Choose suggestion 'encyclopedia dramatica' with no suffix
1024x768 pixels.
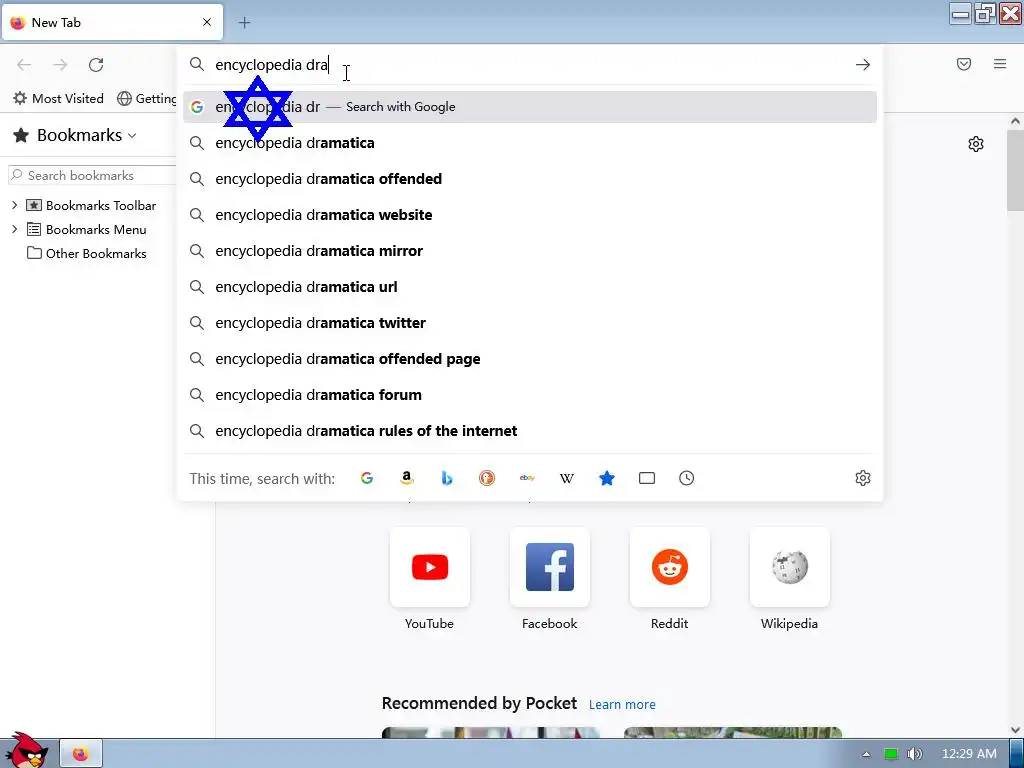tap(530, 143)
